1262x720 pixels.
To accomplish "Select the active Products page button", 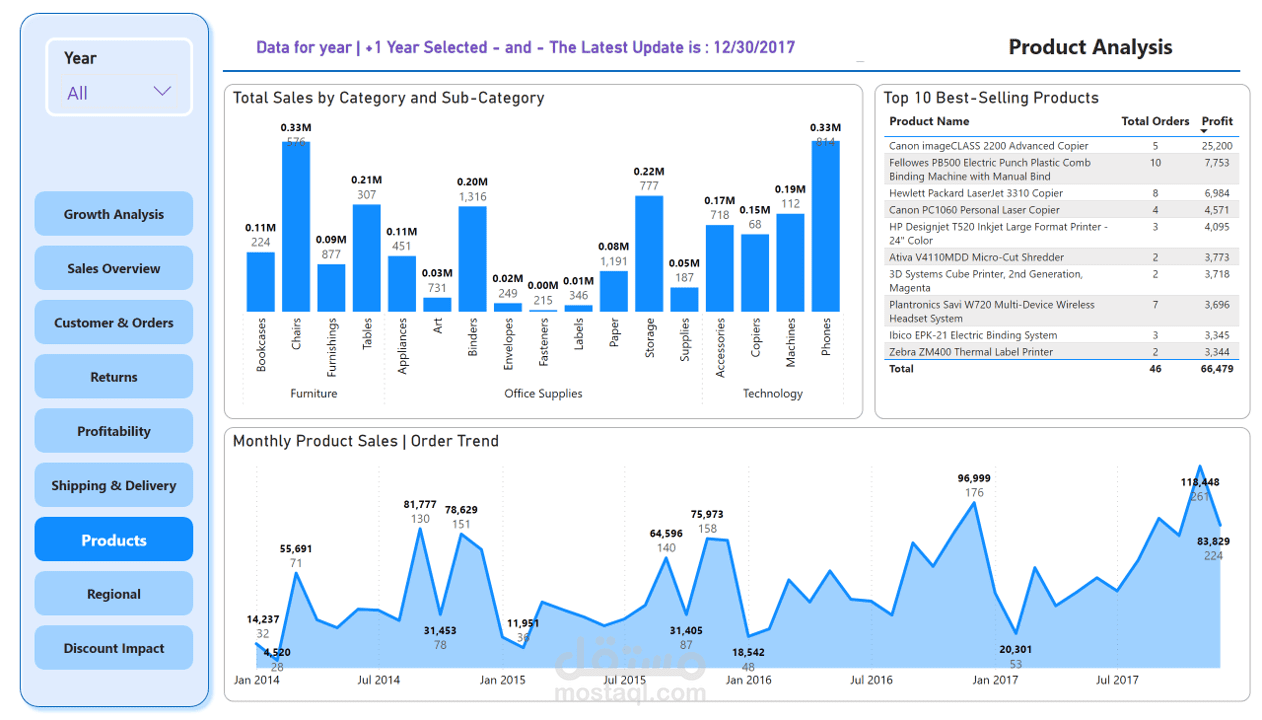I will click(x=114, y=540).
